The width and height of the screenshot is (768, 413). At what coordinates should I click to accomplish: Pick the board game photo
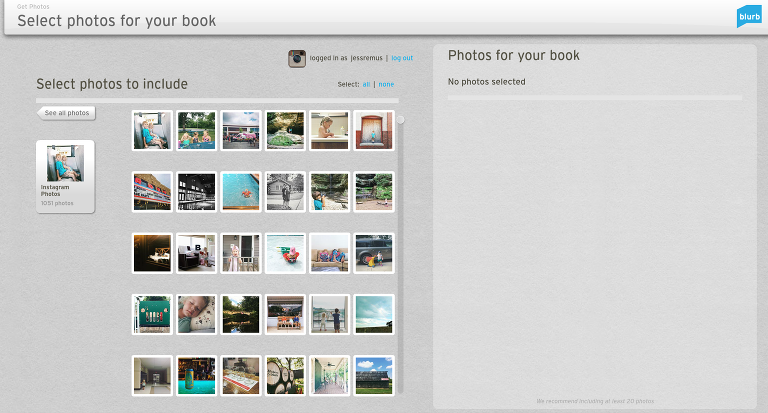(241, 375)
